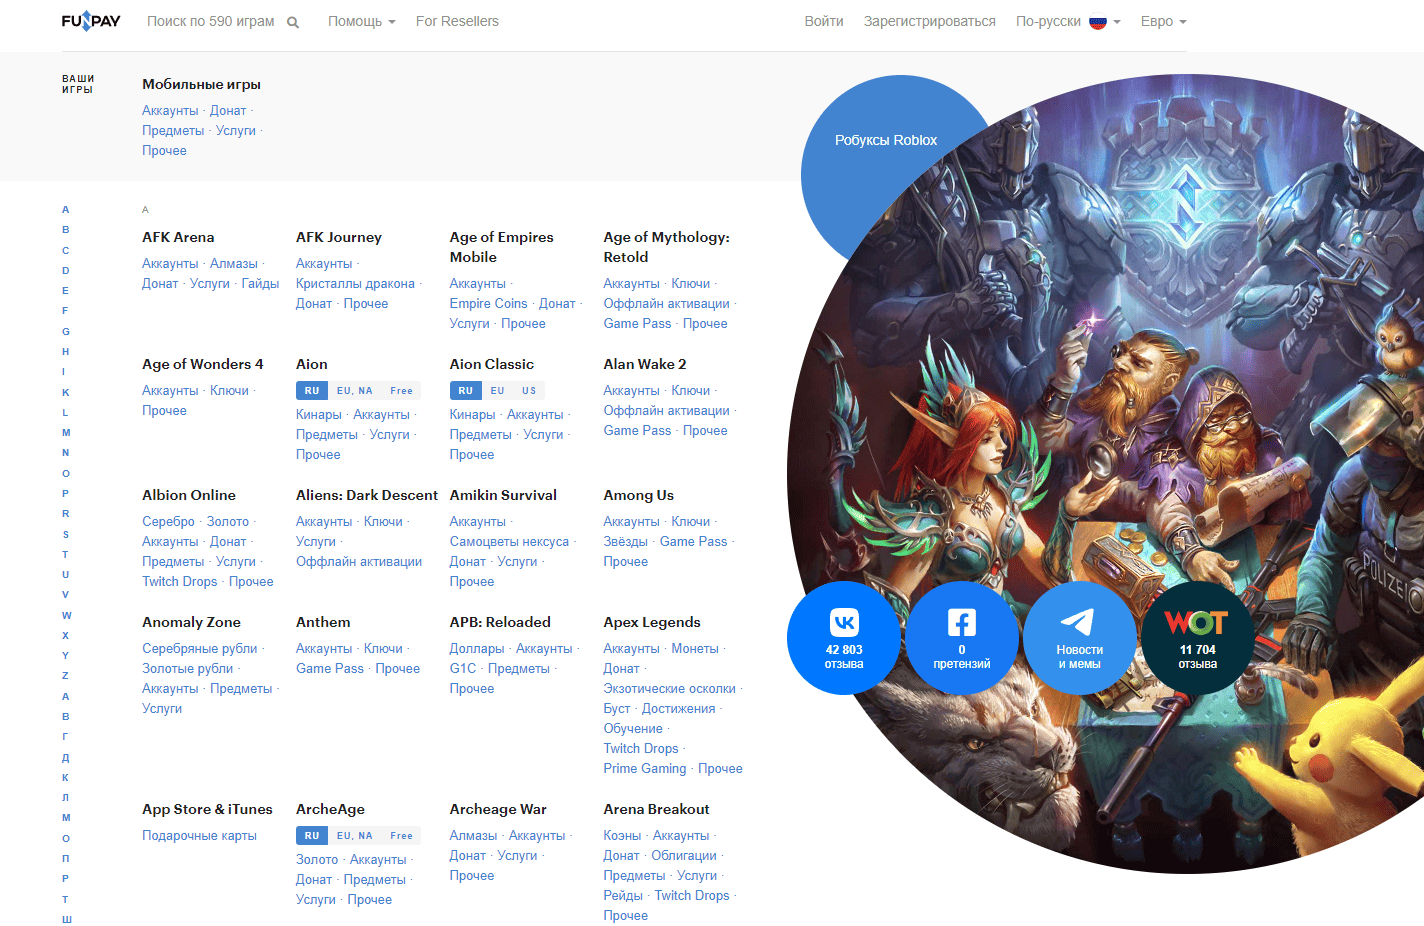Open Age of Mythology: Retold title

pyautogui.click(x=667, y=247)
